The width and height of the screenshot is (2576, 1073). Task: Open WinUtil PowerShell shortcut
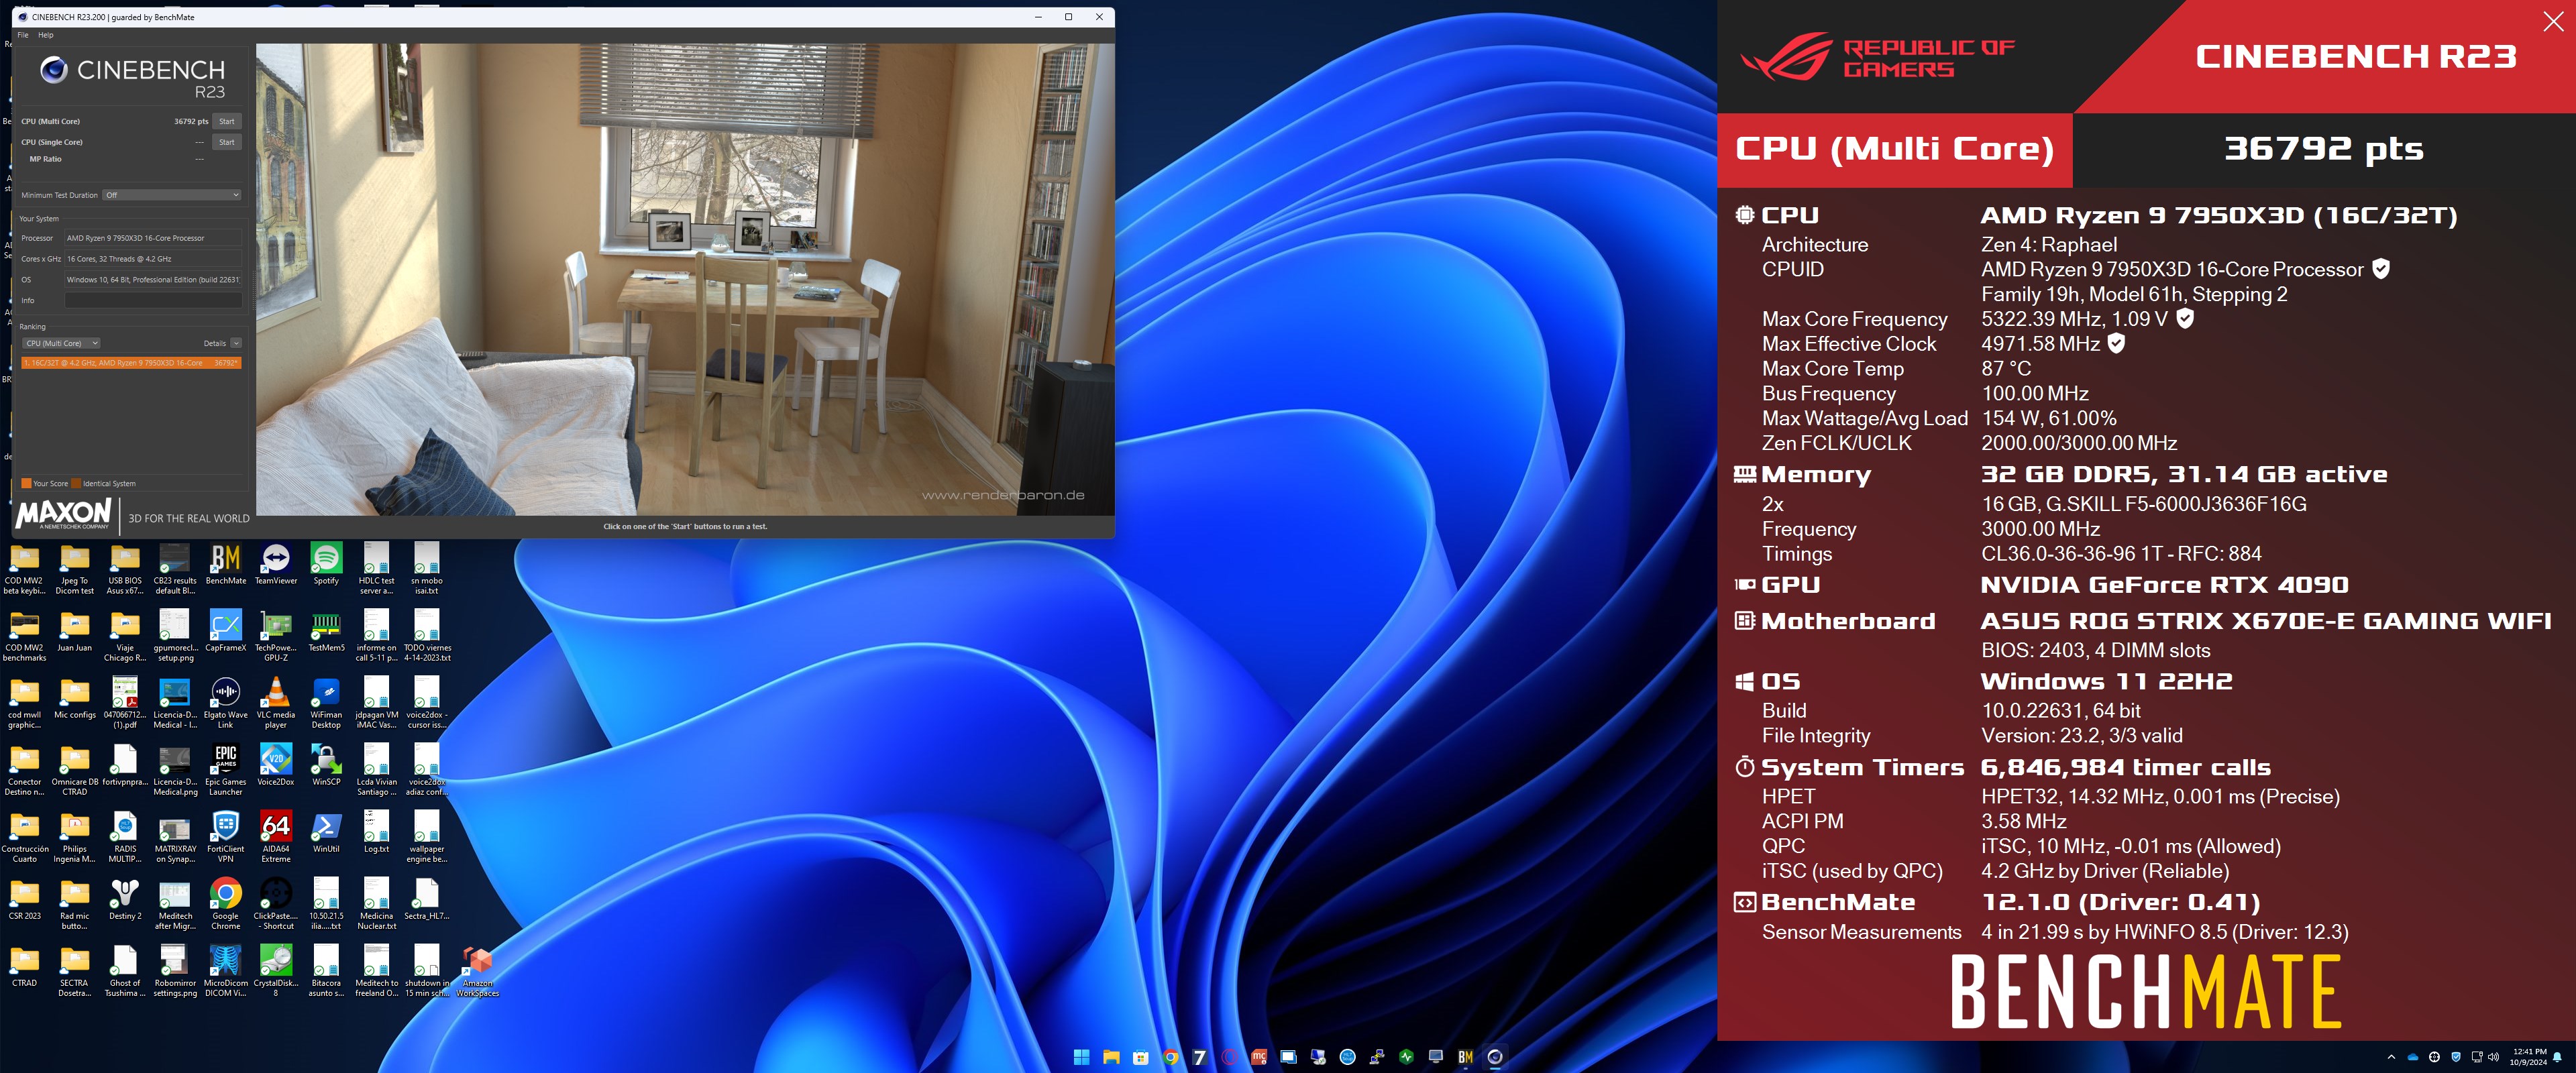pos(326,833)
